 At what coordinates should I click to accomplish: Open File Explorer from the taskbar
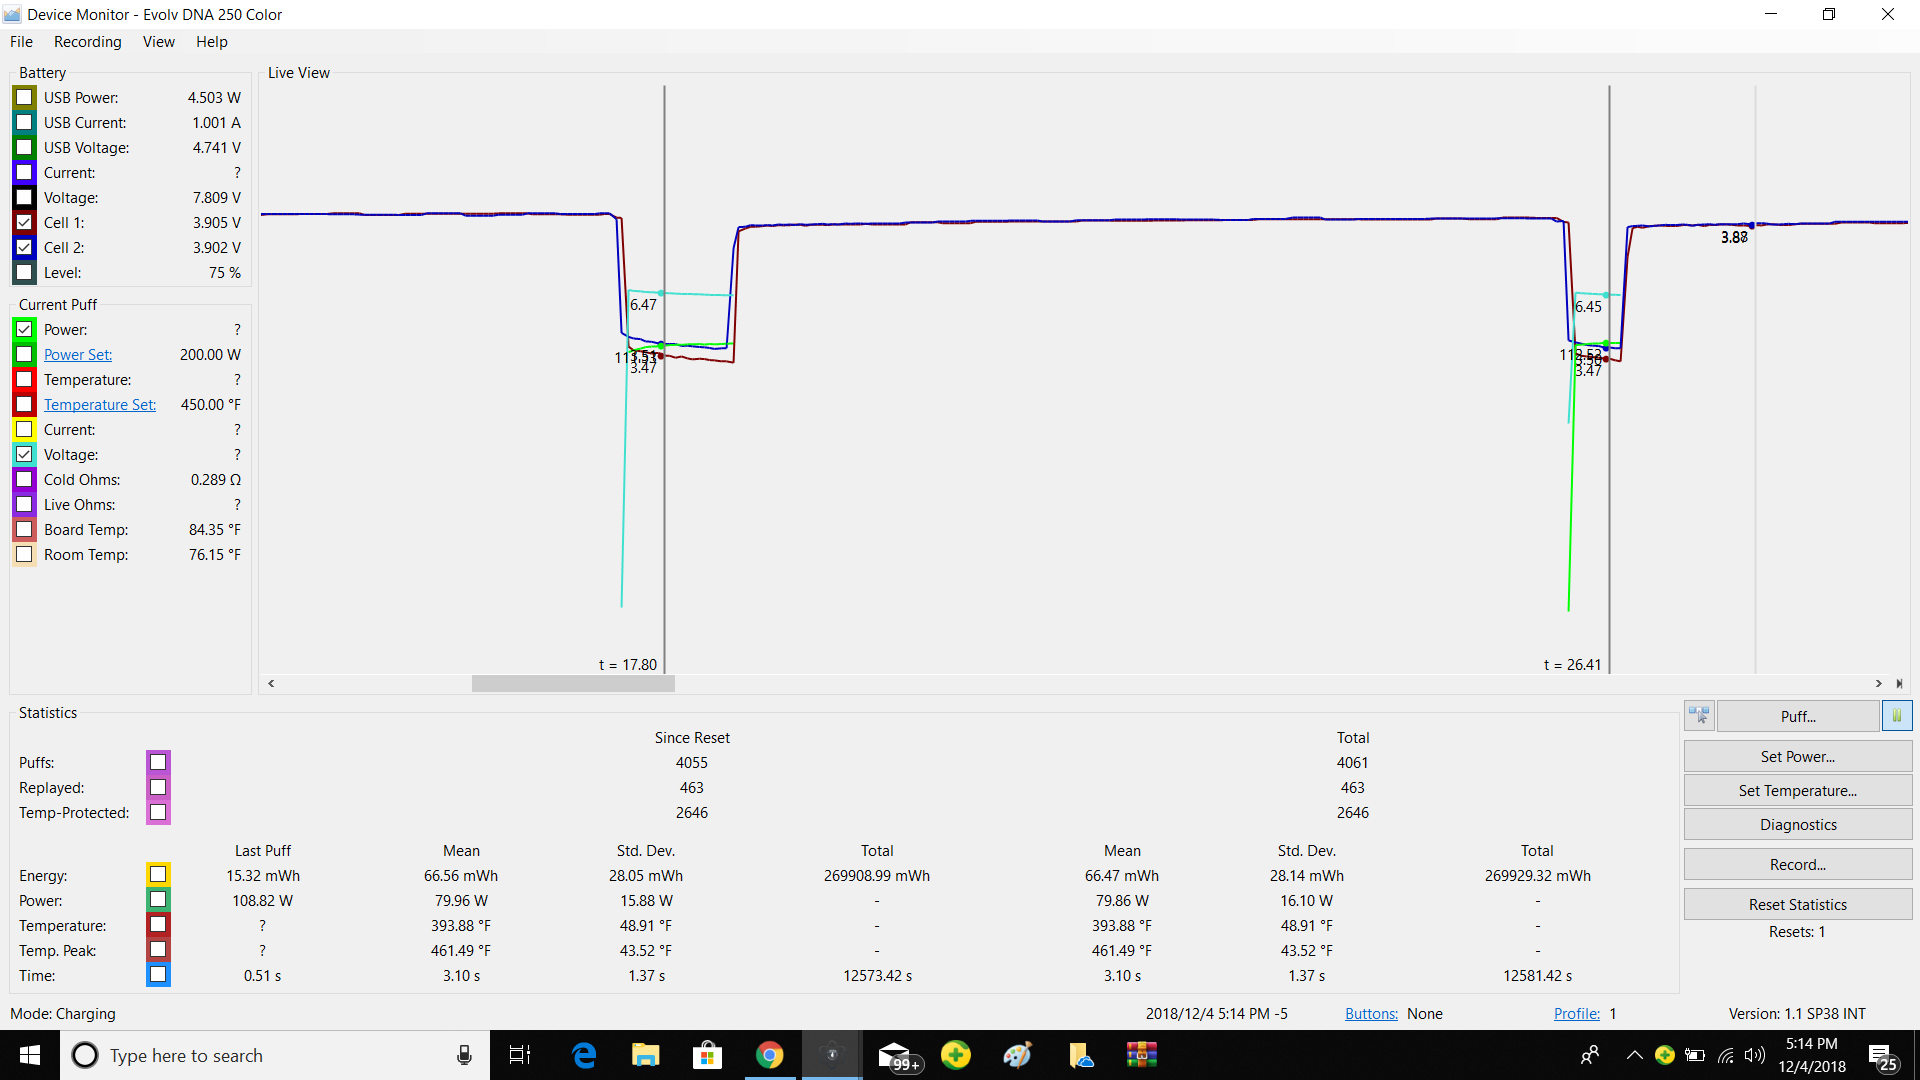[x=645, y=1055]
